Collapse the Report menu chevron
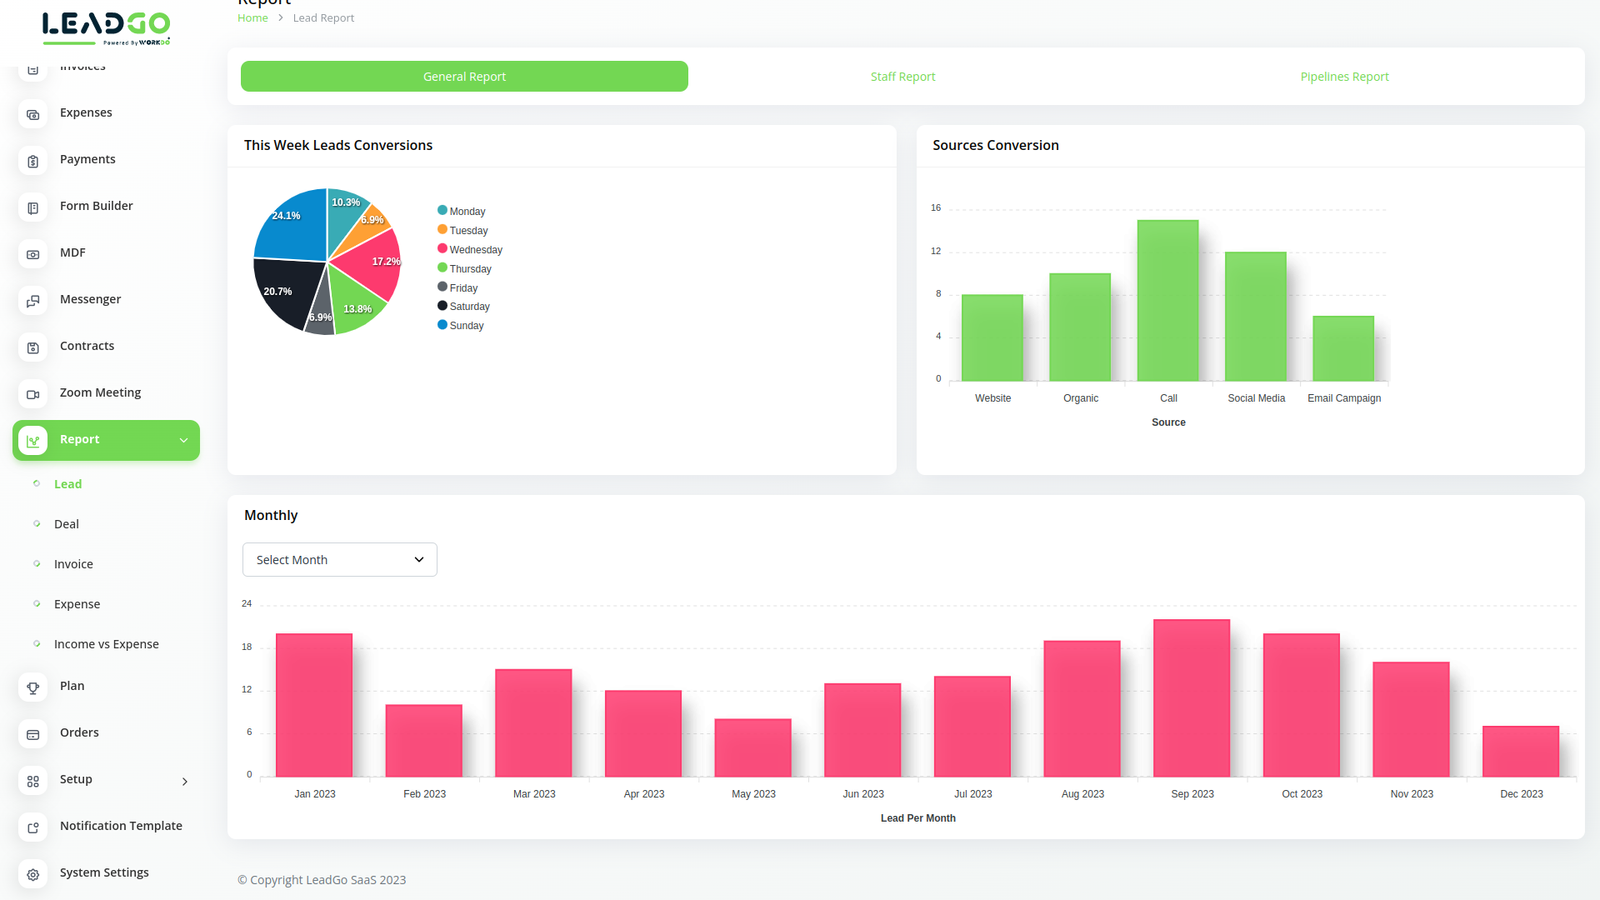The image size is (1600, 900). (184, 440)
